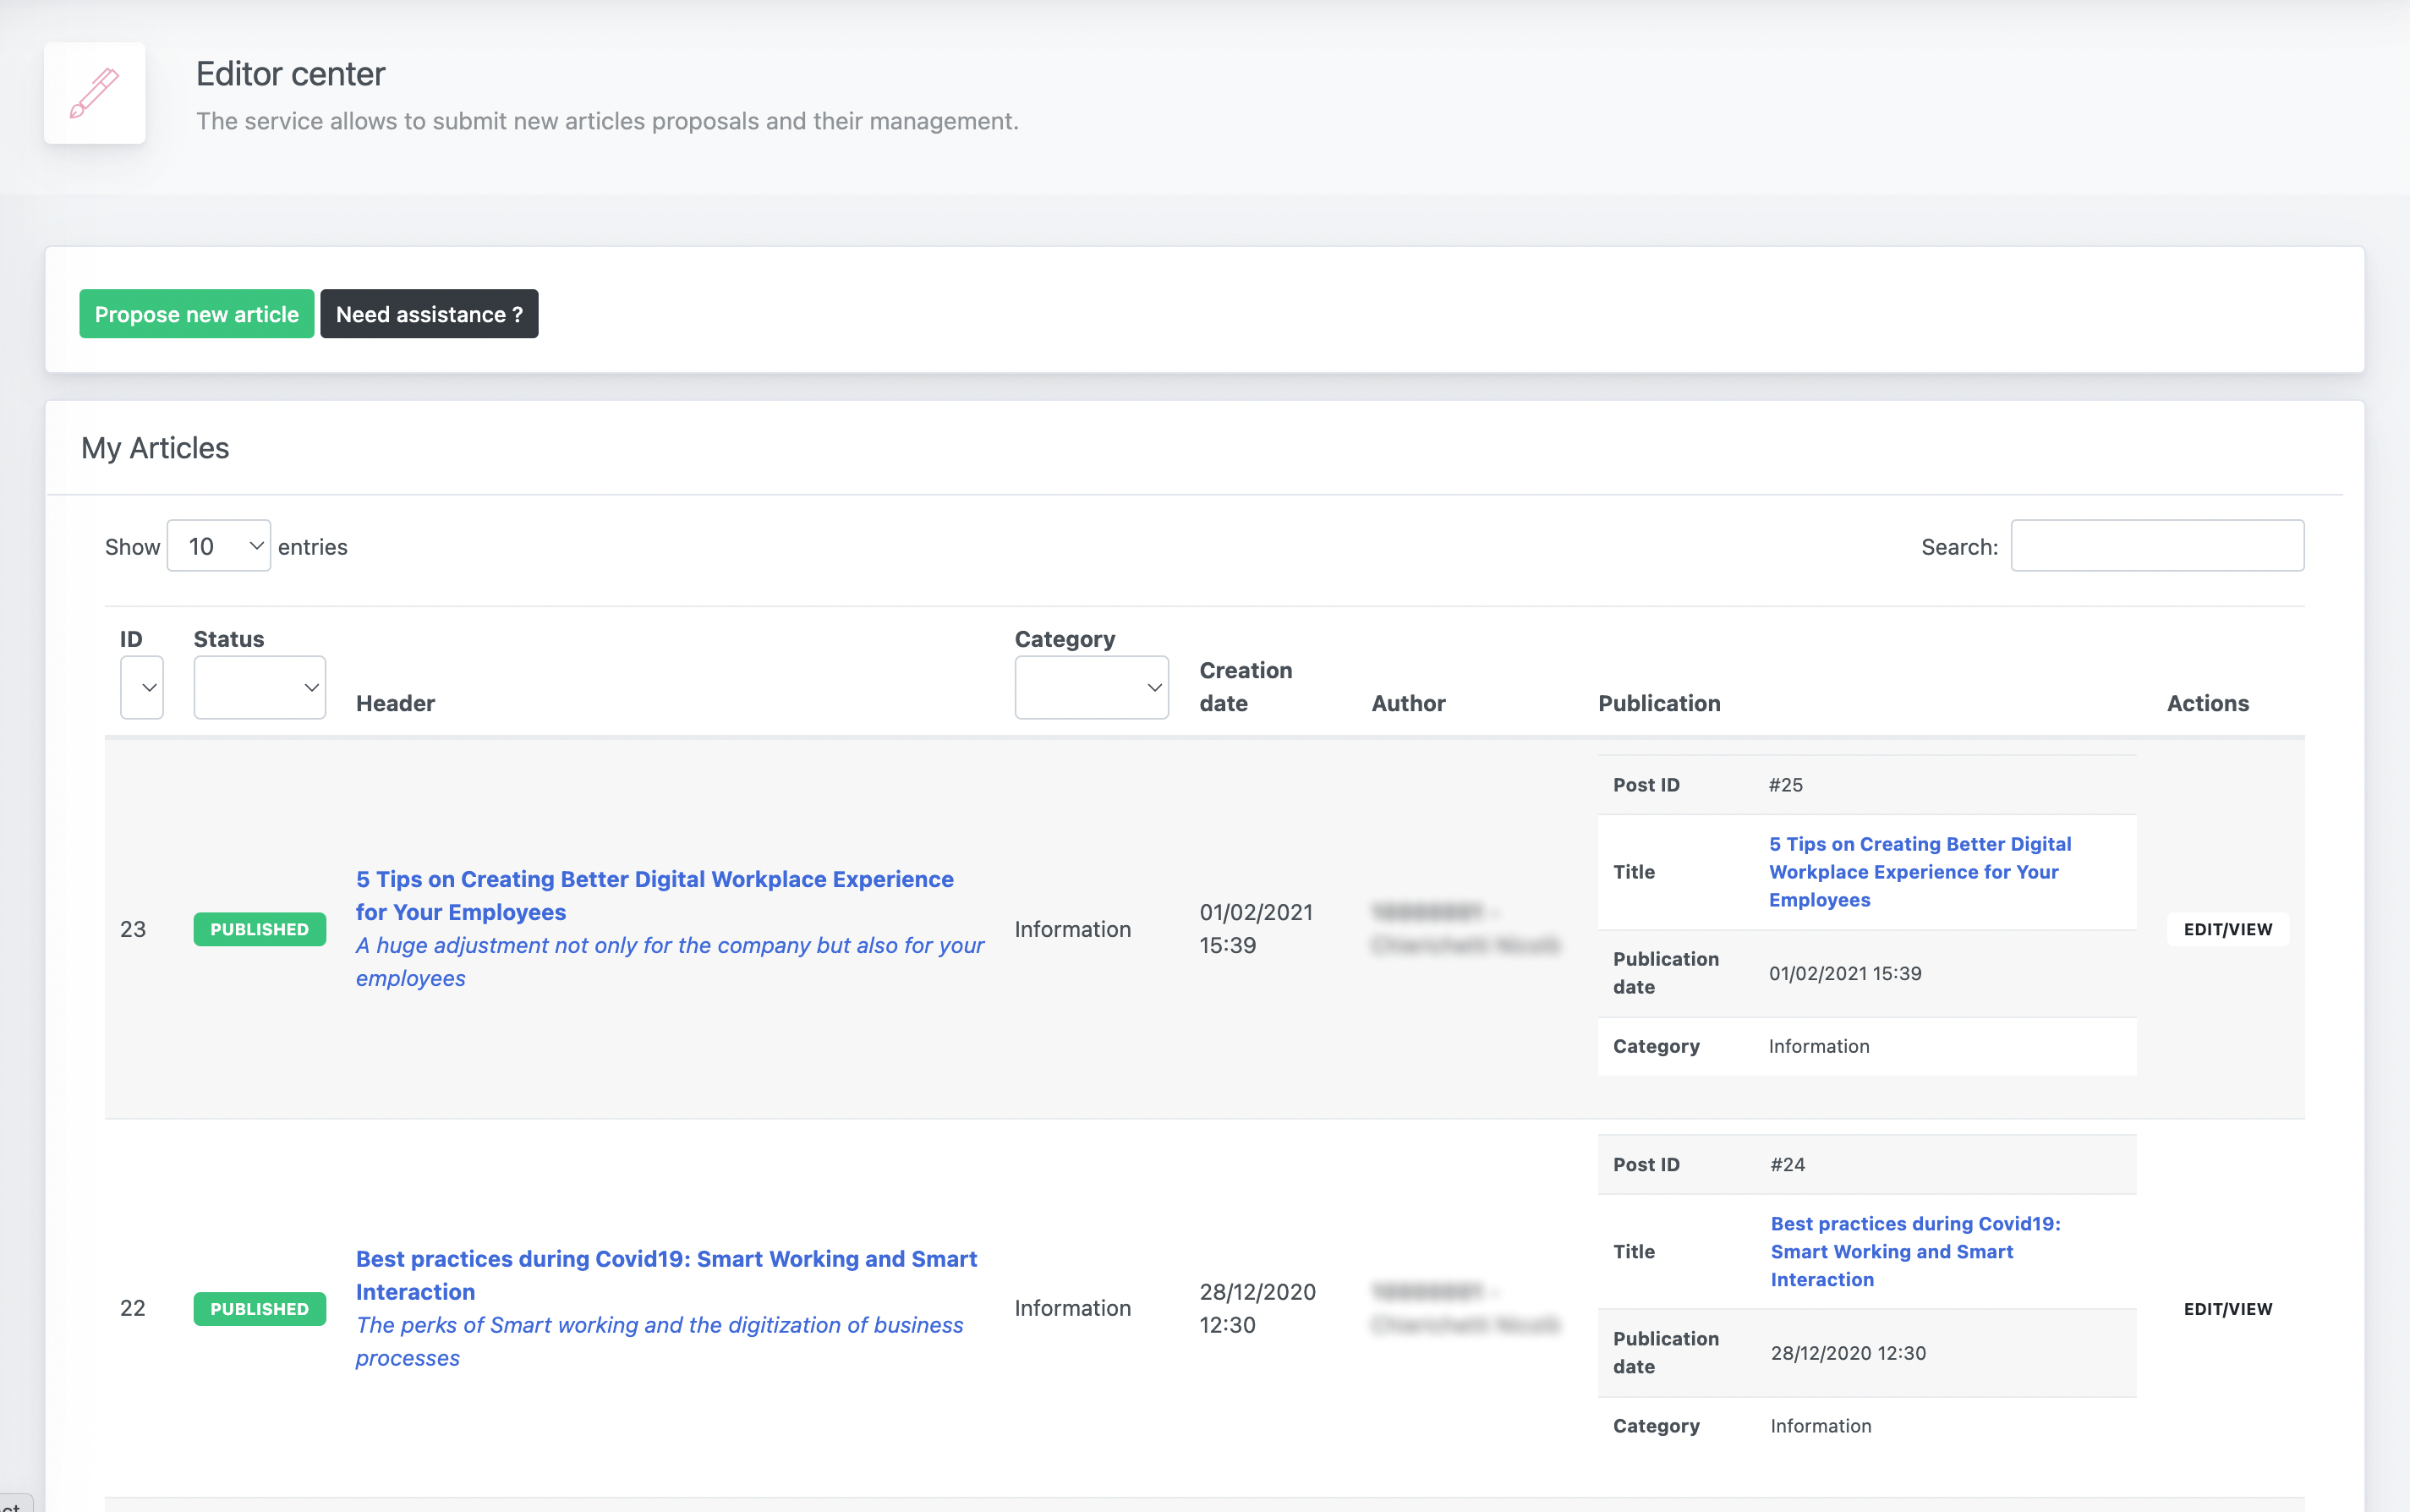The image size is (2410, 1512).
Task: Click publication date 28/12/2020 12:30 in post #24
Action: (x=1847, y=1353)
